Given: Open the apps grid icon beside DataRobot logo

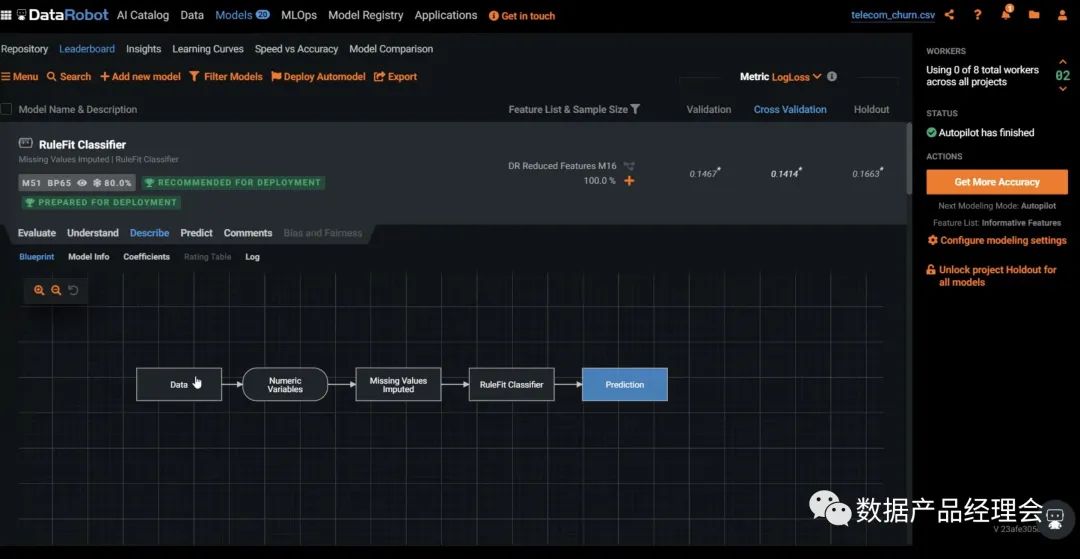Looking at the screenshot, I should 6,15.
